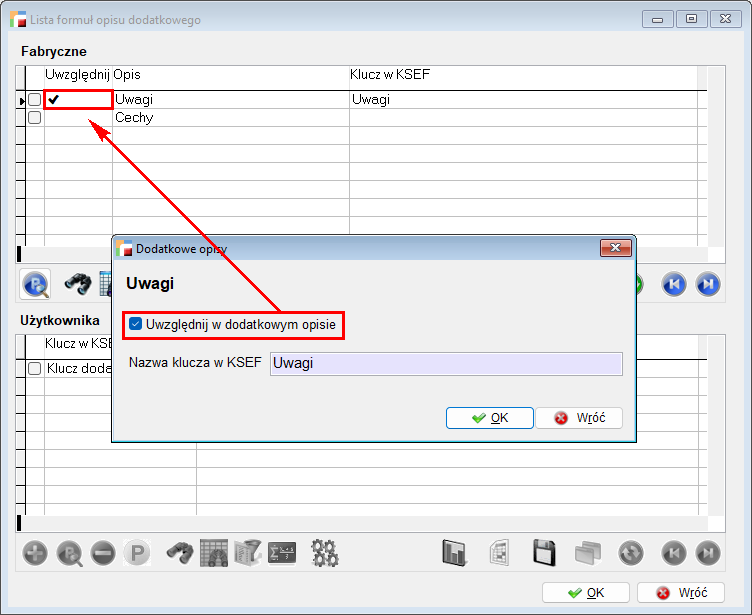Click the binoculars search icon in the Fabryczne toolbar
The image size is (752, 615).
[x=79, y=284]
